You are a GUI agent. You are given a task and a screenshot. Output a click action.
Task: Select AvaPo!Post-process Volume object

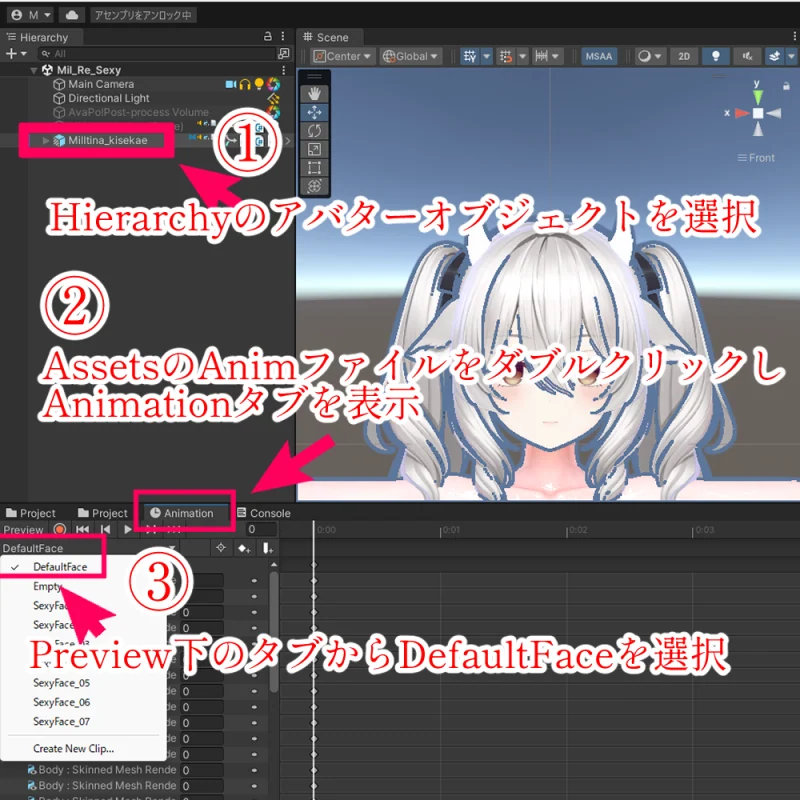pos(138,112)
